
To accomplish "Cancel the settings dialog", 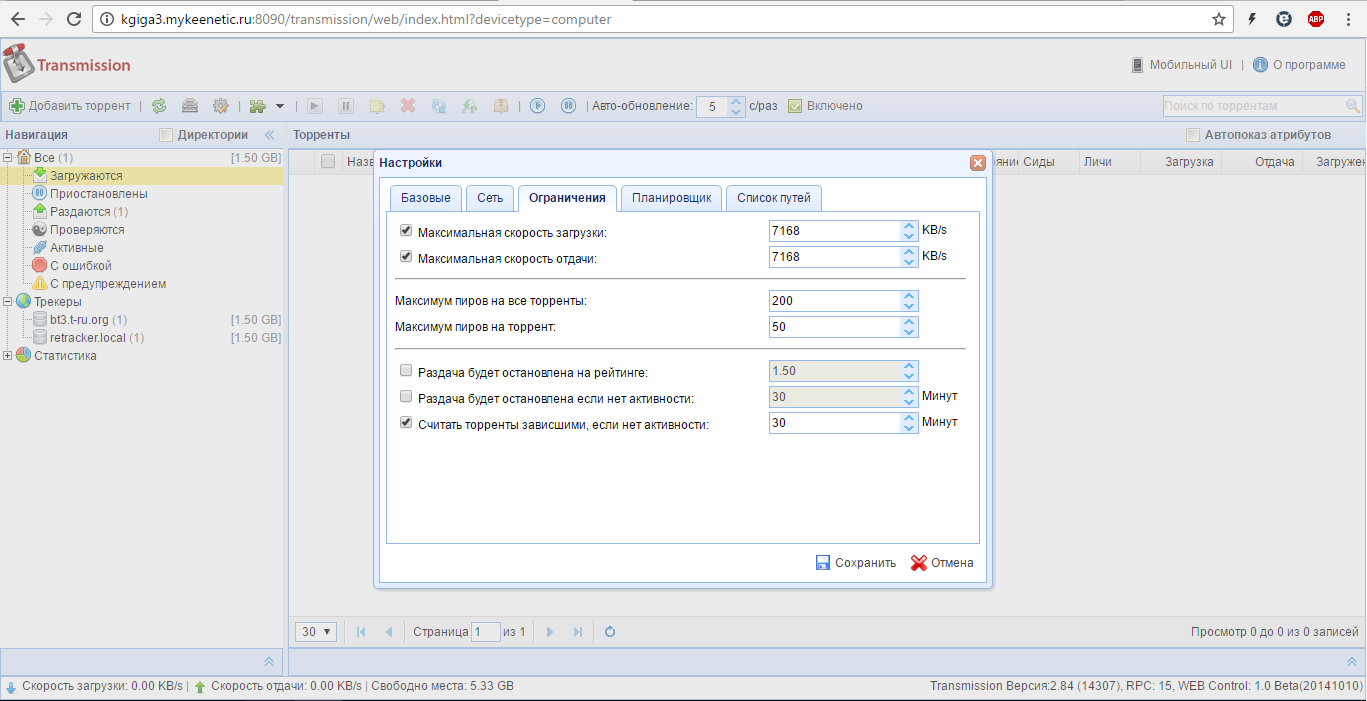I will (x=942, y=563).
